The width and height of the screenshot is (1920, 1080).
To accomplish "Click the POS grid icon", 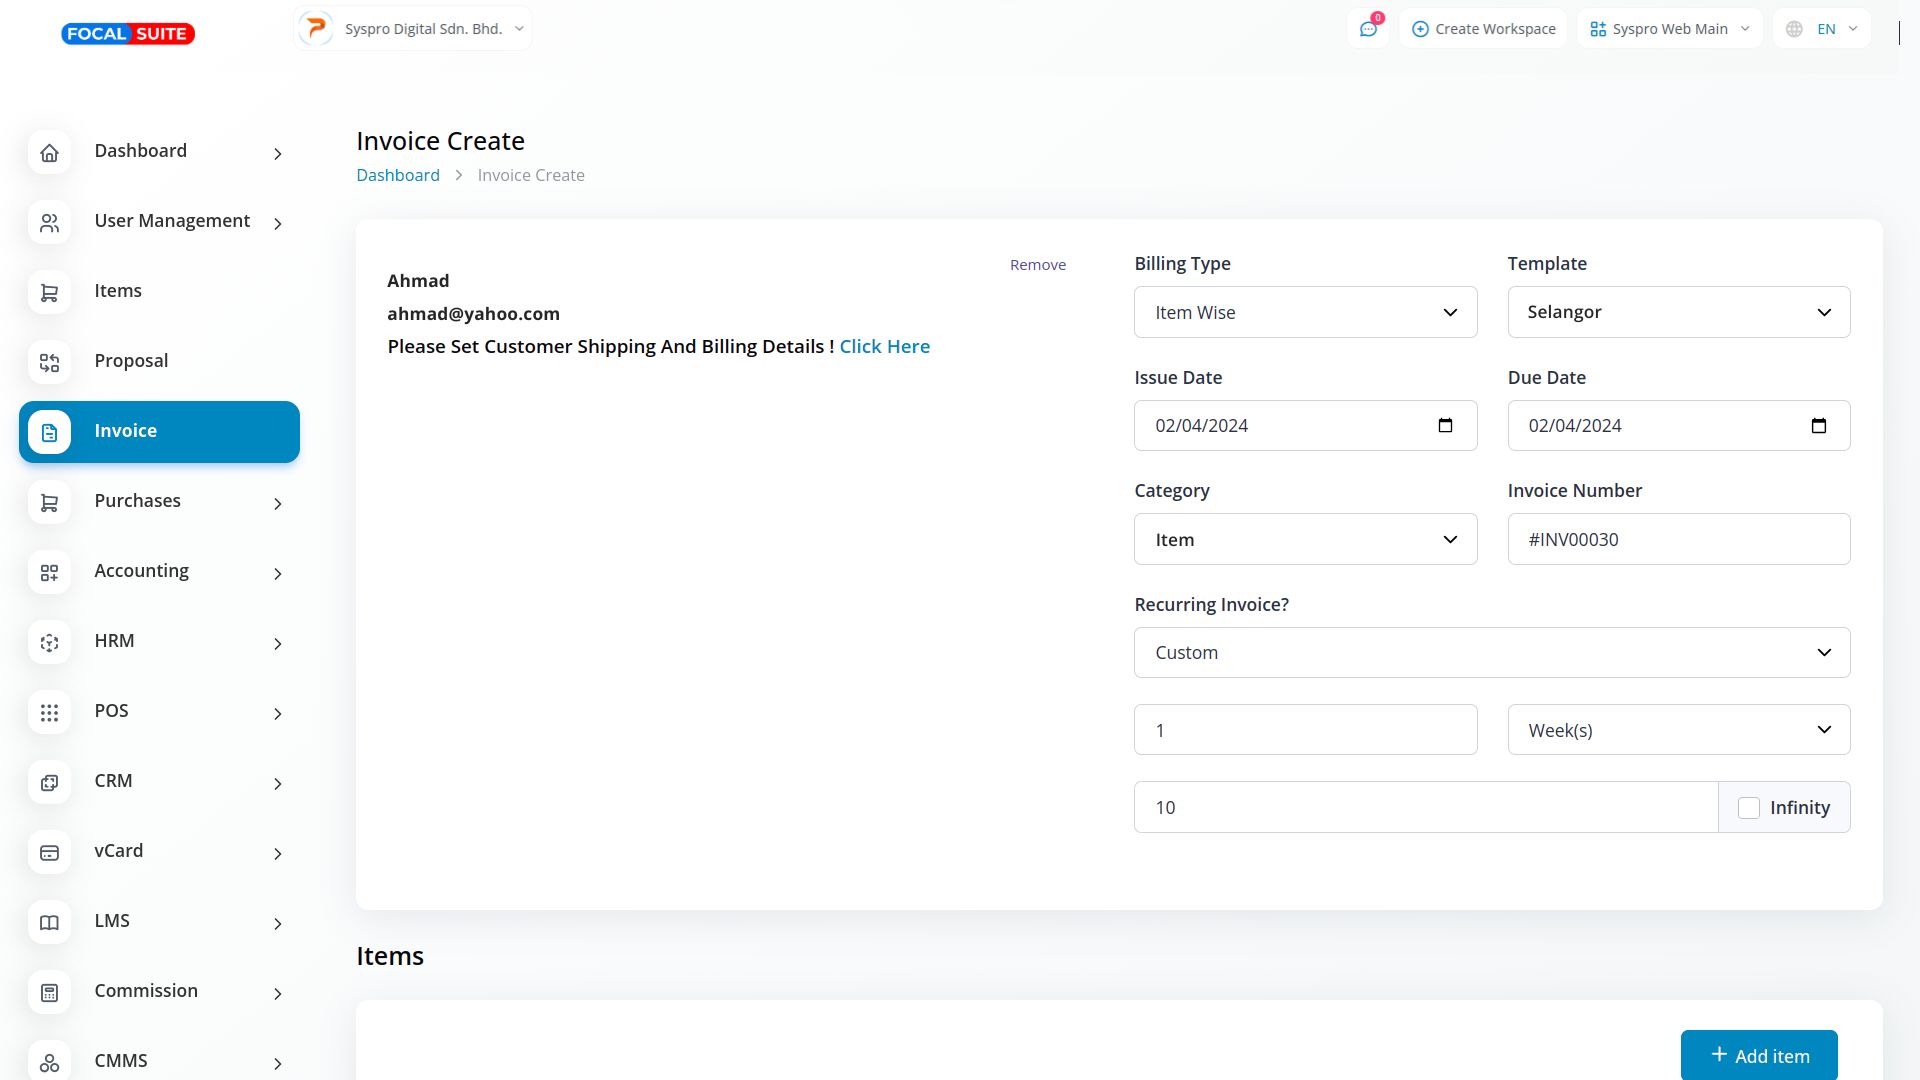I will pyautogui.click(x=49, y=712).
